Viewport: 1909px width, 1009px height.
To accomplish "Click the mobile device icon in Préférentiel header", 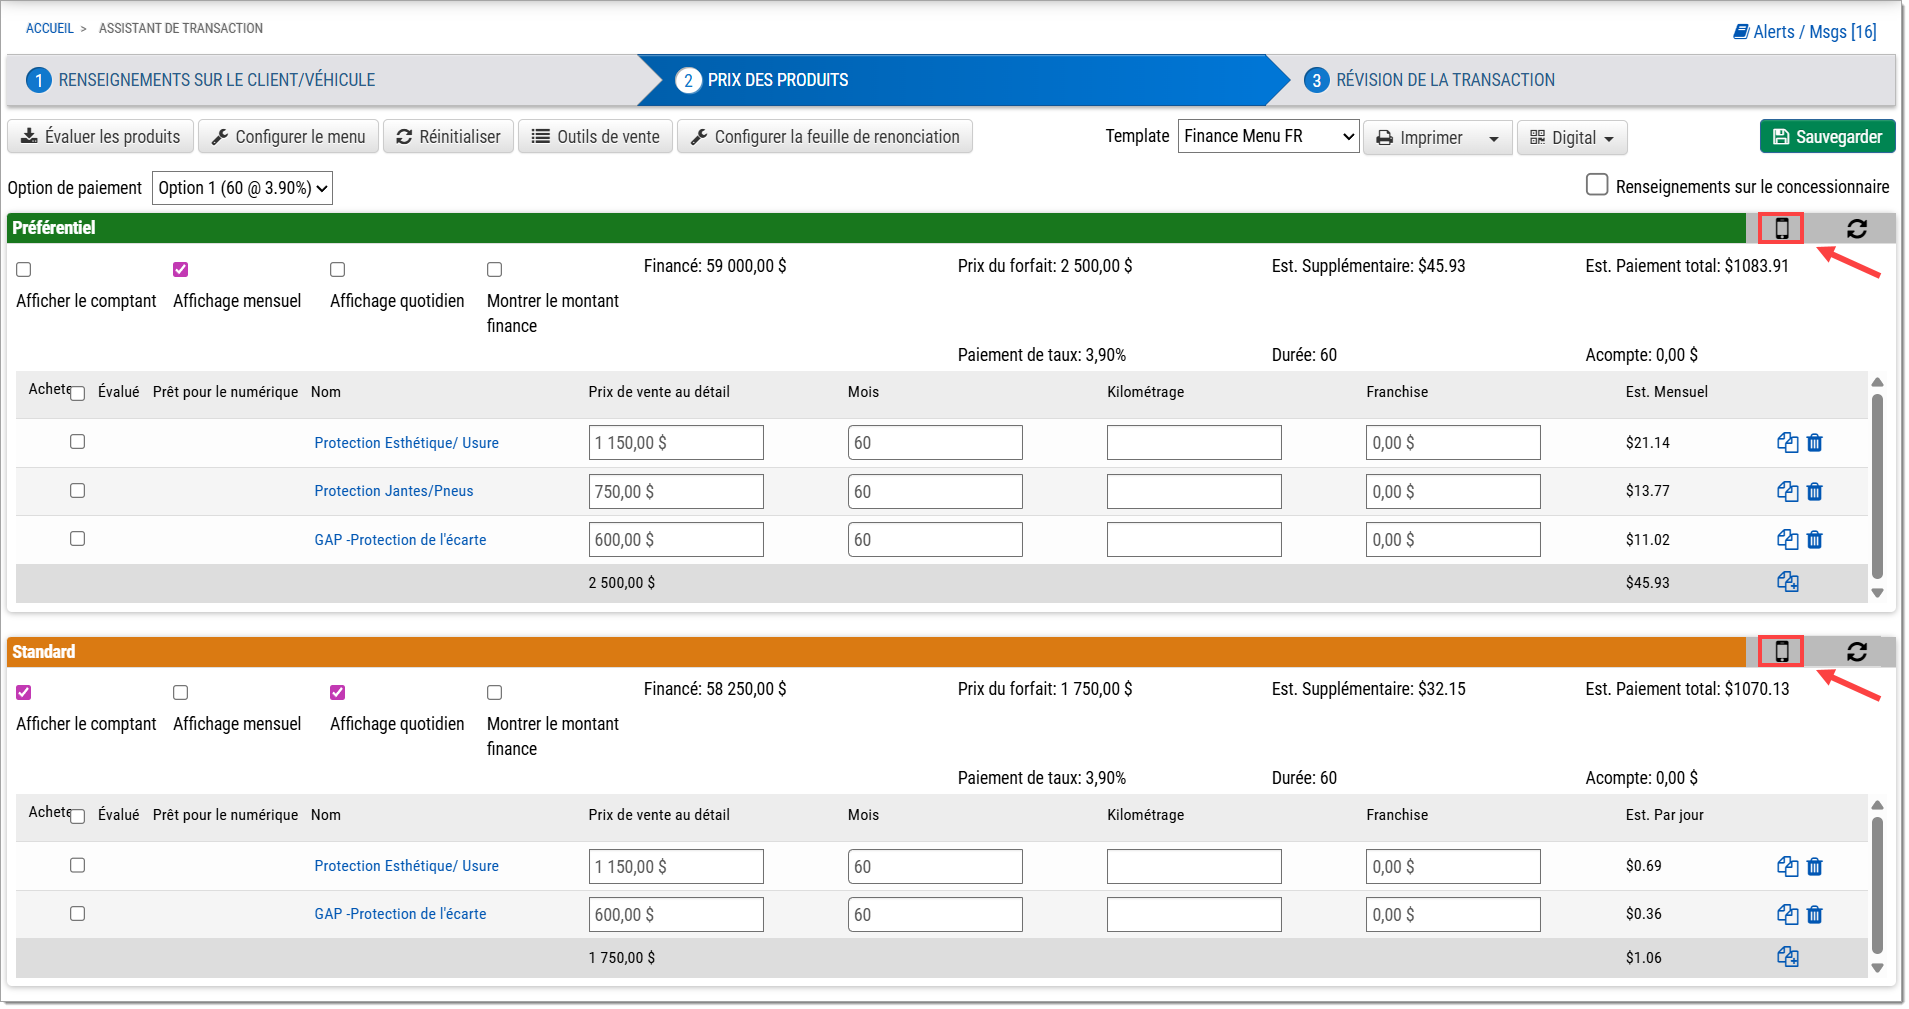I will [1781, 229].
